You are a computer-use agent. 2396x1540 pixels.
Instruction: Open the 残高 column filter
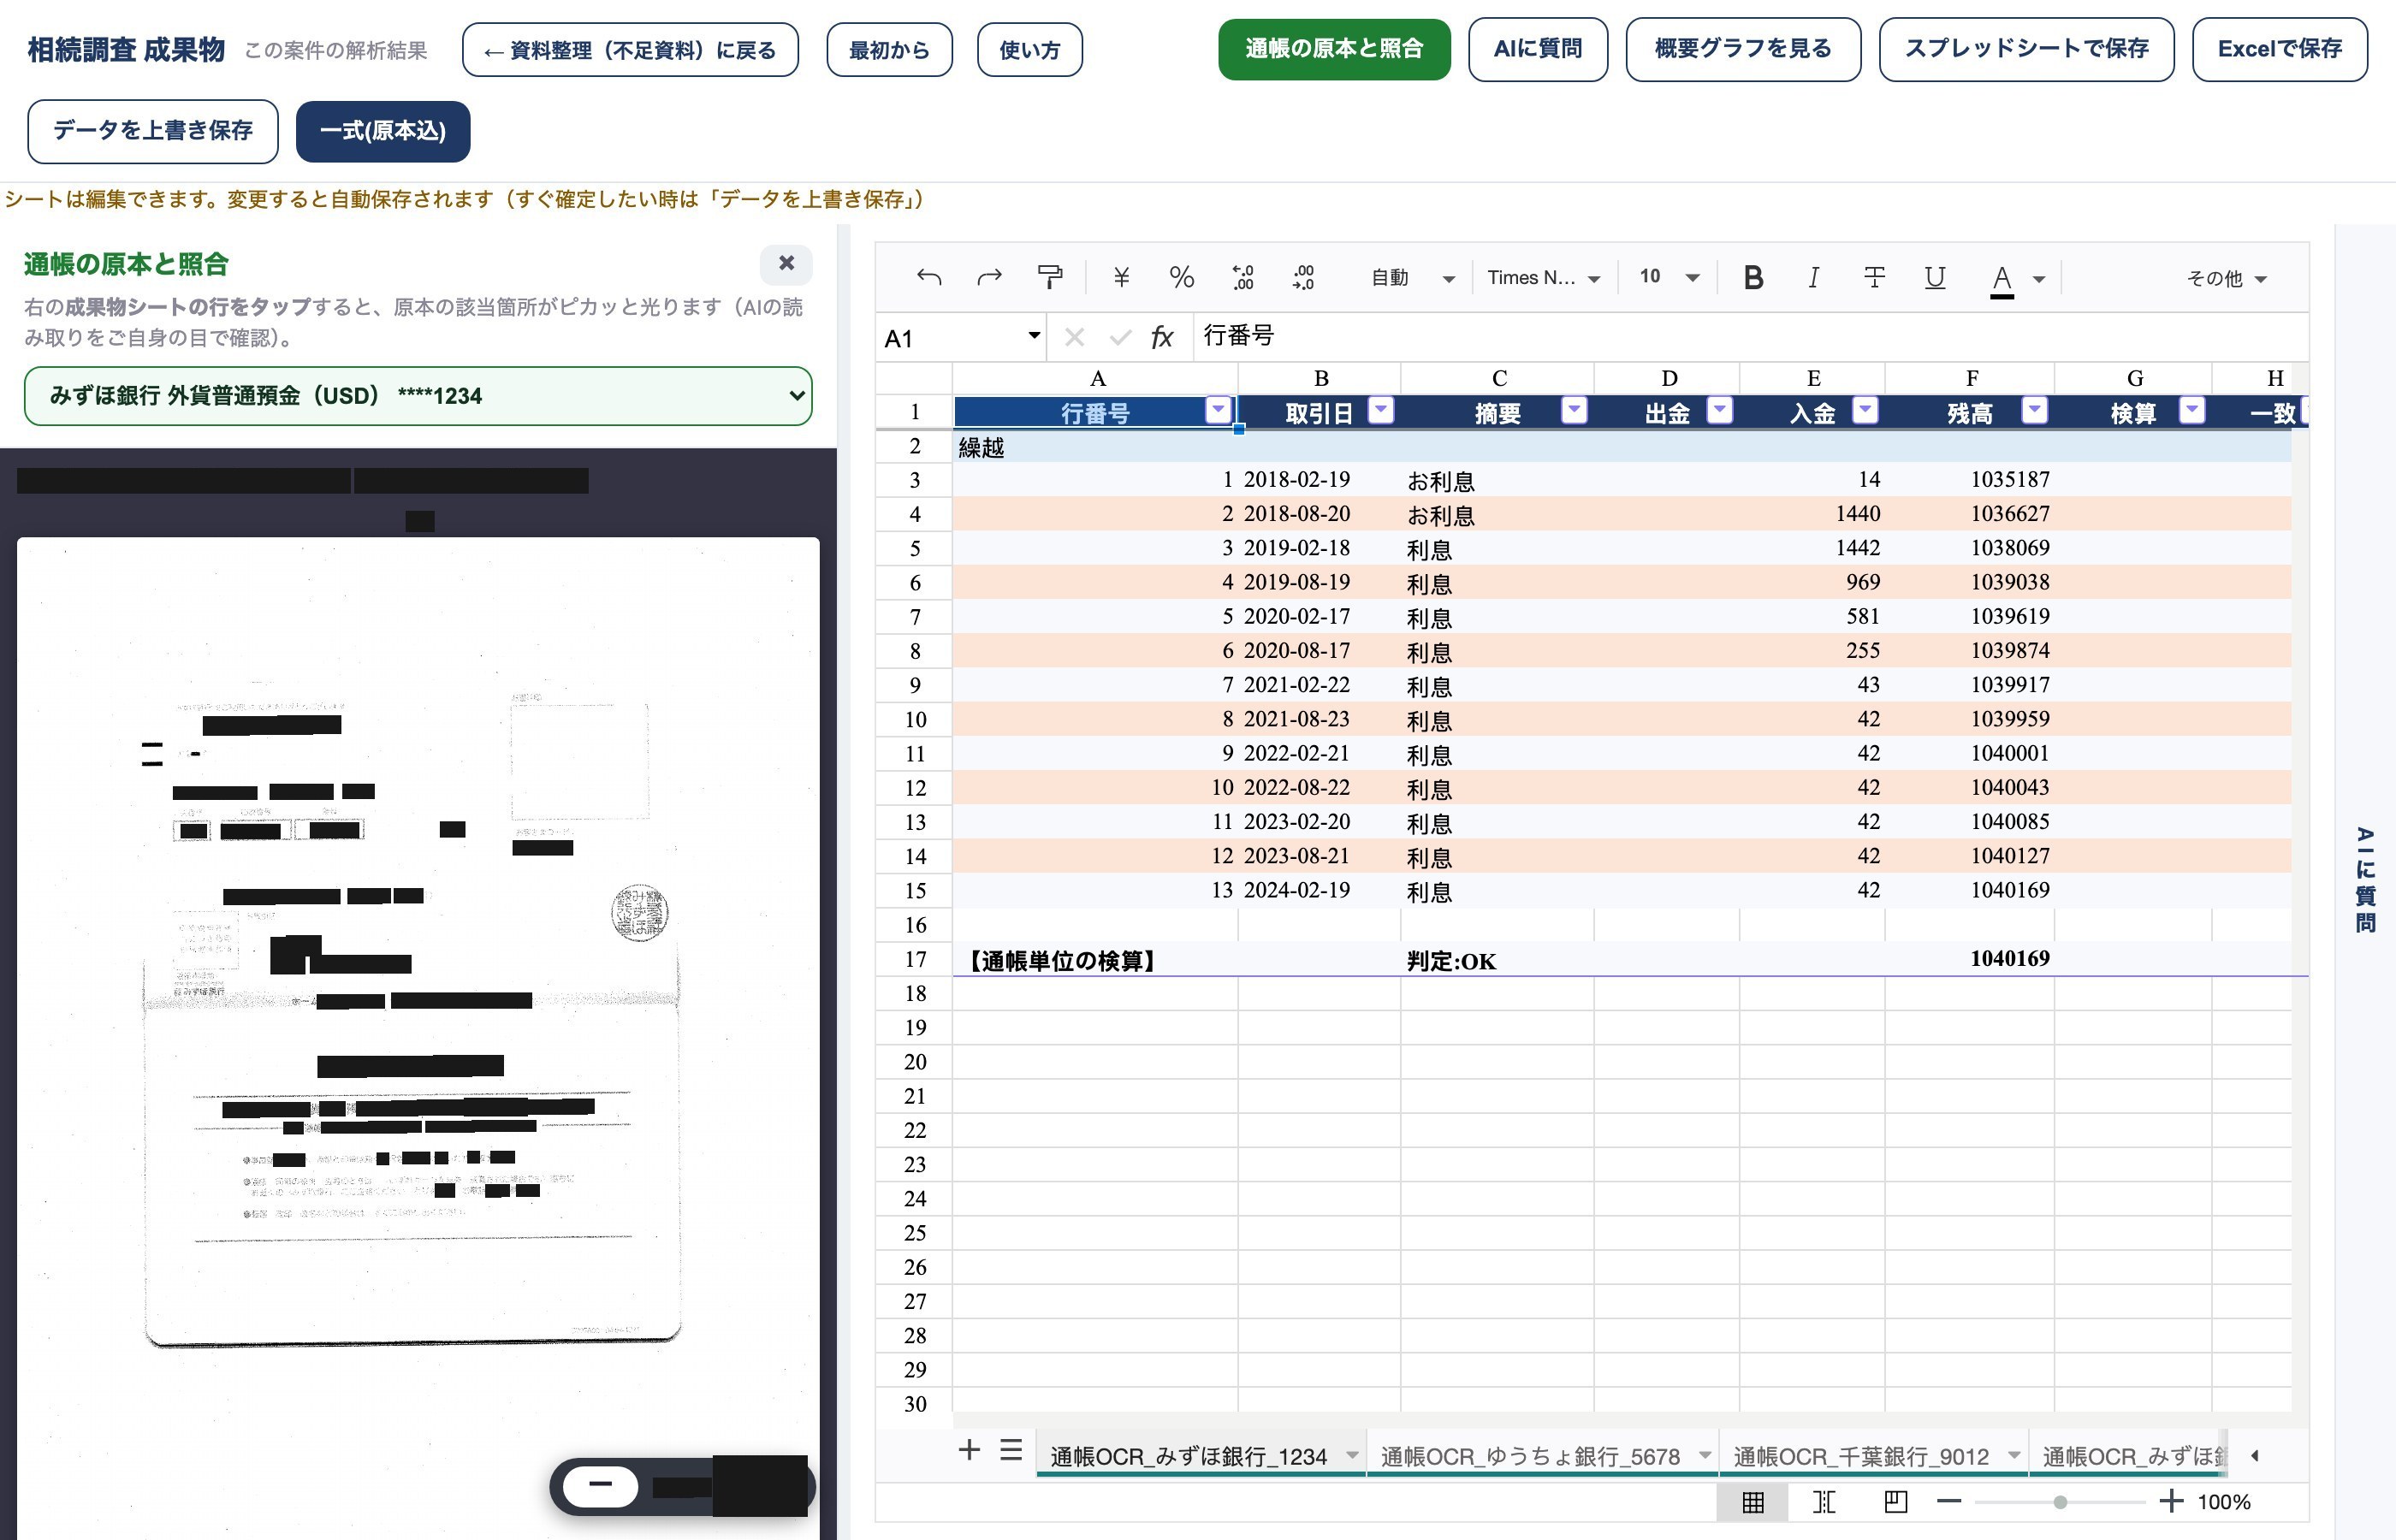click(2034, 409)
